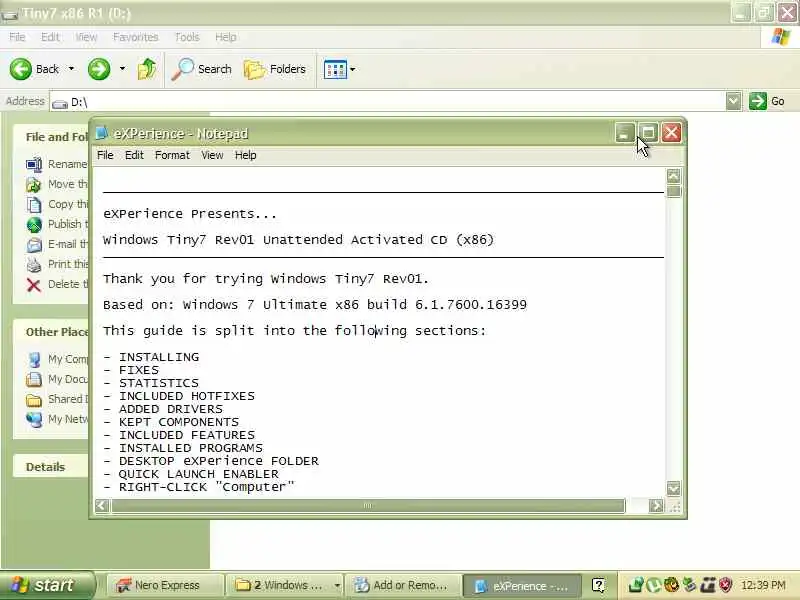
Task: Open Notepad's File menu
Action: pyautogui.click(x=105, y=155)
